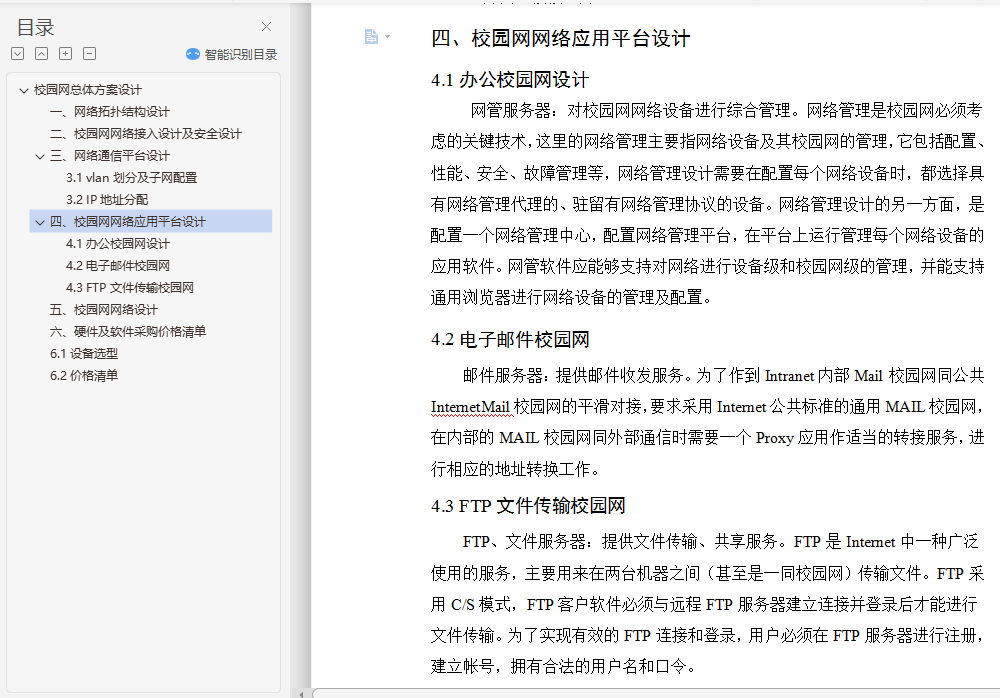Click the heading 四、校园网网络应用平台设计 in document
Image resolution: width=1000 pixels, height=698 pixels.
pyautogui.click(x=561, y=38)
